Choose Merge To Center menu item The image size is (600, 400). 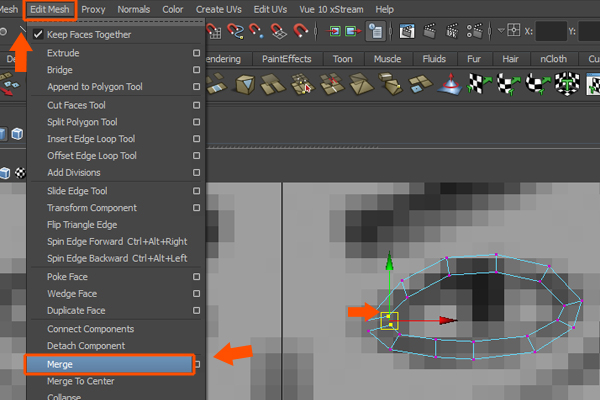116,381
